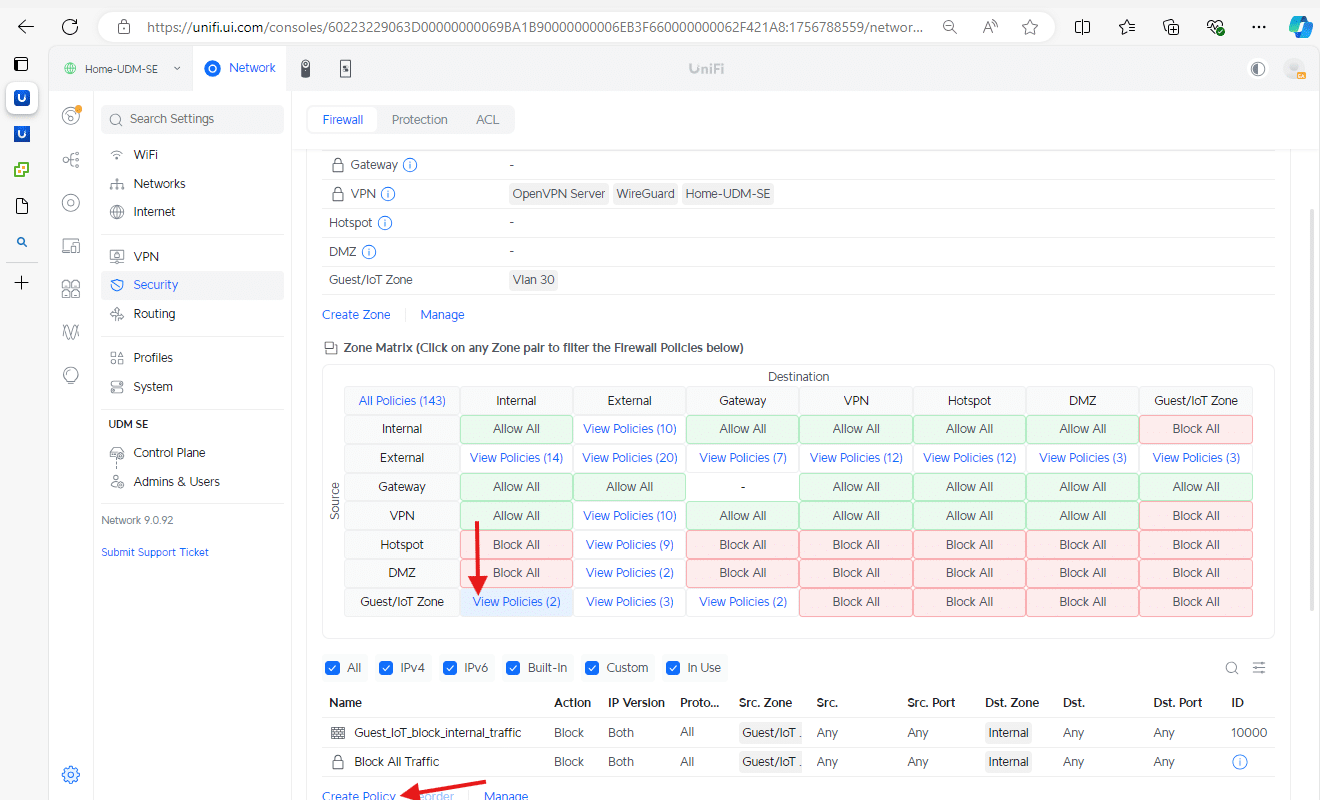Toggle dark mode theme icon
The height and width of the screenshot is (800, 1320).
[x=1258, y=69]
